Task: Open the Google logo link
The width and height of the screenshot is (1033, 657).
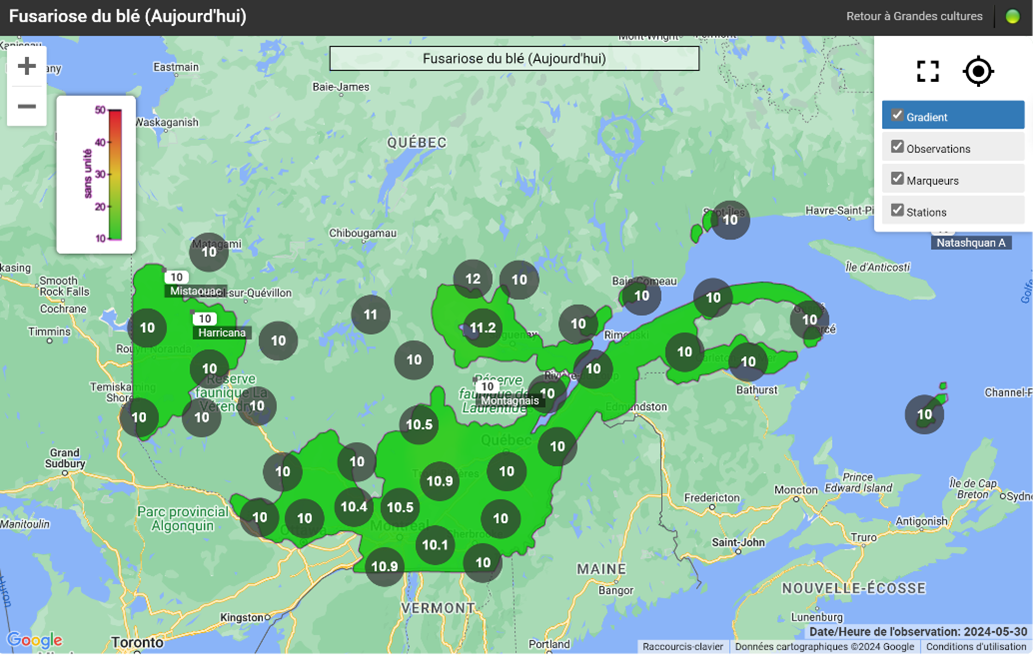Action: tap(34, 641)
